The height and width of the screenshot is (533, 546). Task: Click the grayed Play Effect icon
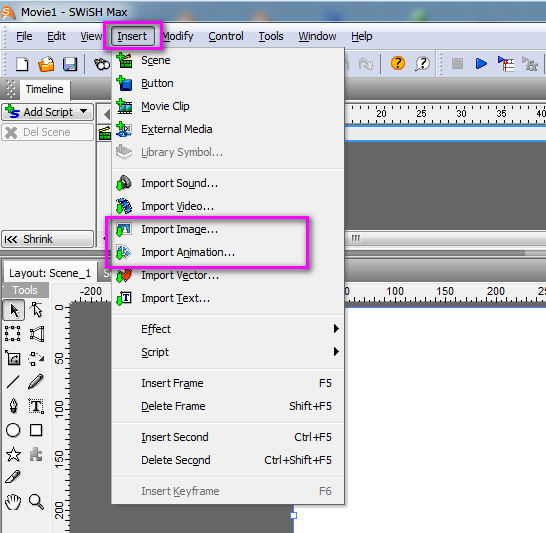point(530,64)
